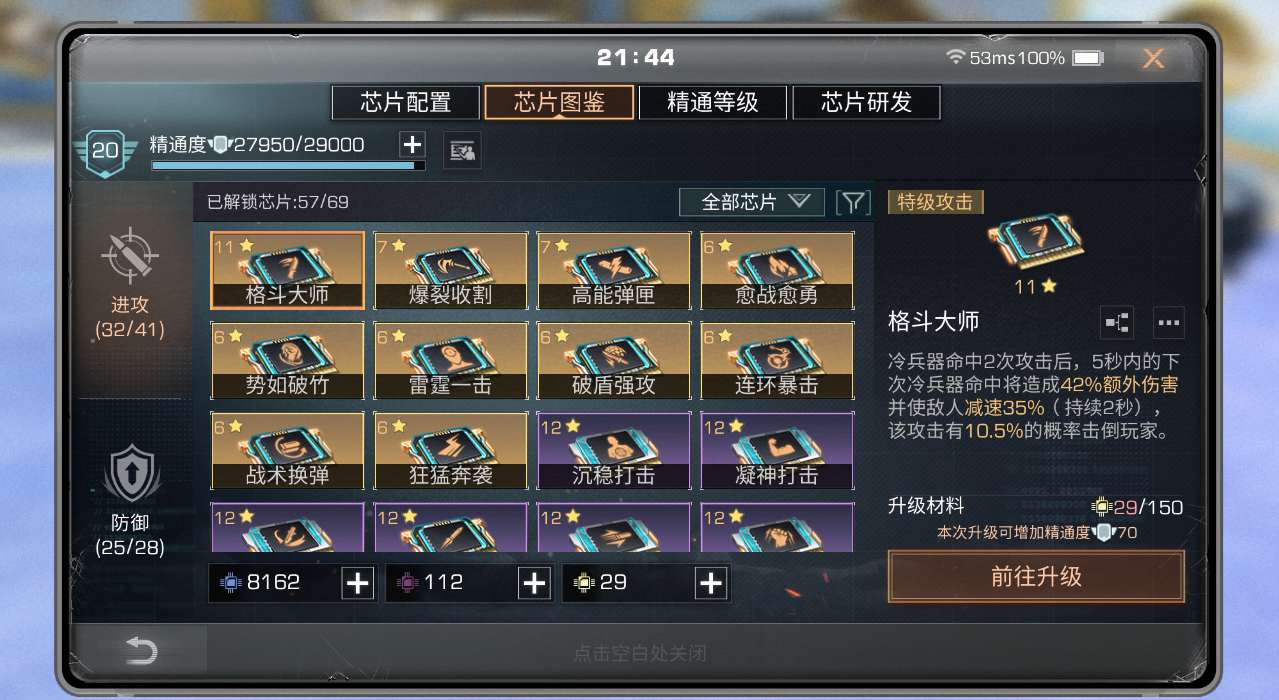Open the 芯片研发 tab

click(866, 102)
